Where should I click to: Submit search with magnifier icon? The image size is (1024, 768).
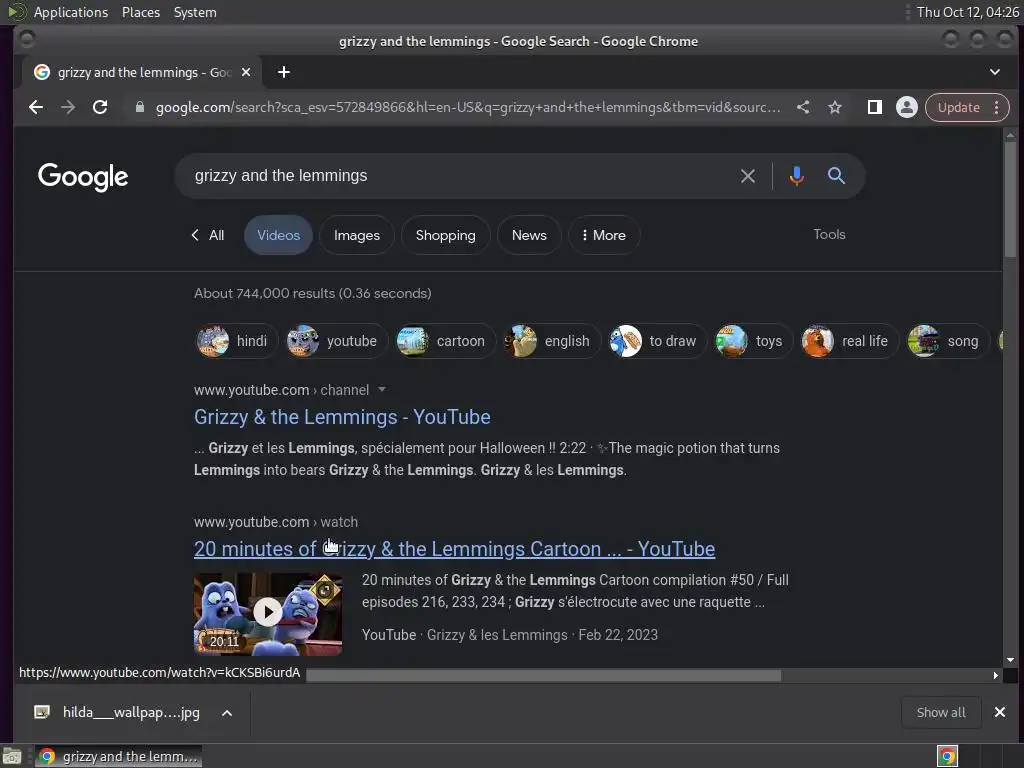[836, 176]
